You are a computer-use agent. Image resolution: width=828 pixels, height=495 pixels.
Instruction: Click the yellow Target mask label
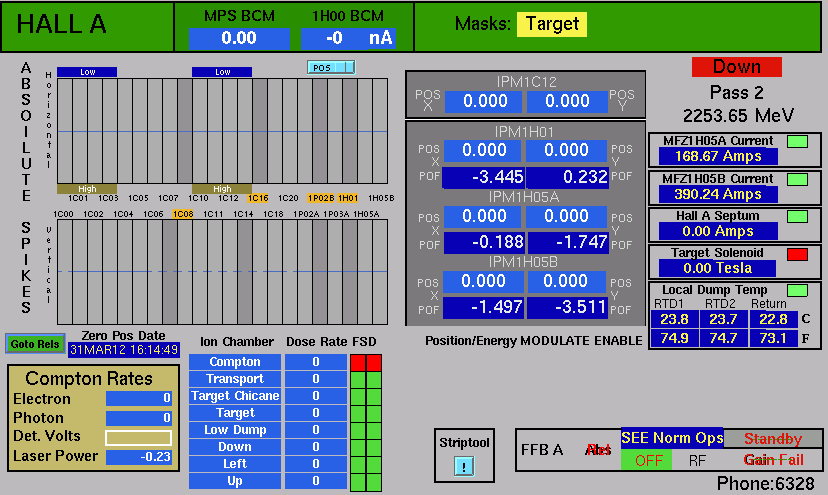point(552,24)
